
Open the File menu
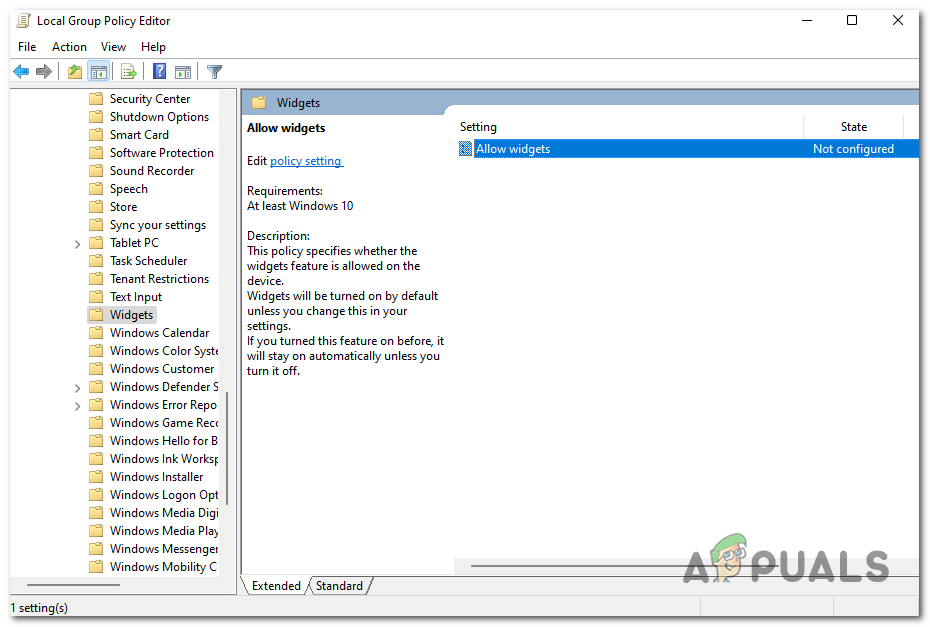(27, 47)
